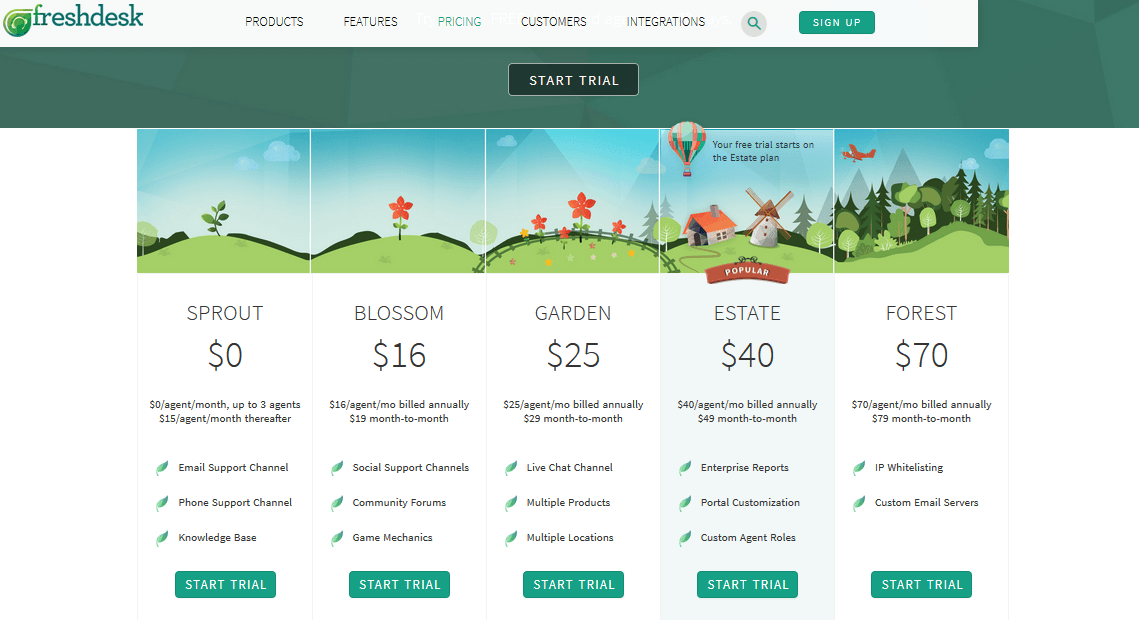Click the Garden plan illustration
Image resolution: width=1139 pixels, height=620 pixels.
pos(572,201)
